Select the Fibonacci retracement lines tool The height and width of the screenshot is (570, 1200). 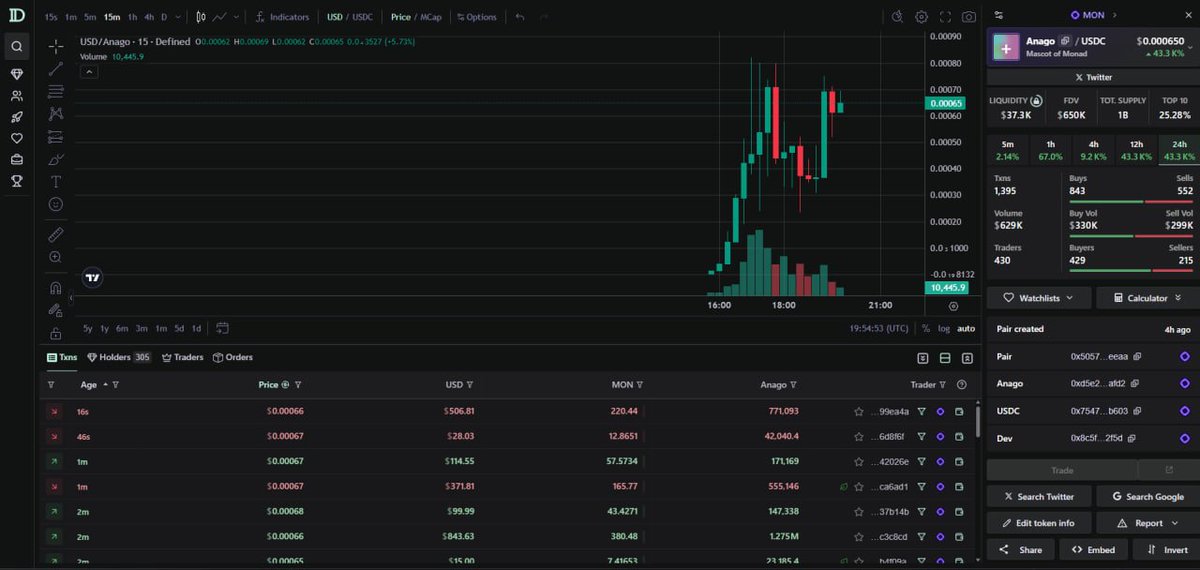[x=56, y=92]
